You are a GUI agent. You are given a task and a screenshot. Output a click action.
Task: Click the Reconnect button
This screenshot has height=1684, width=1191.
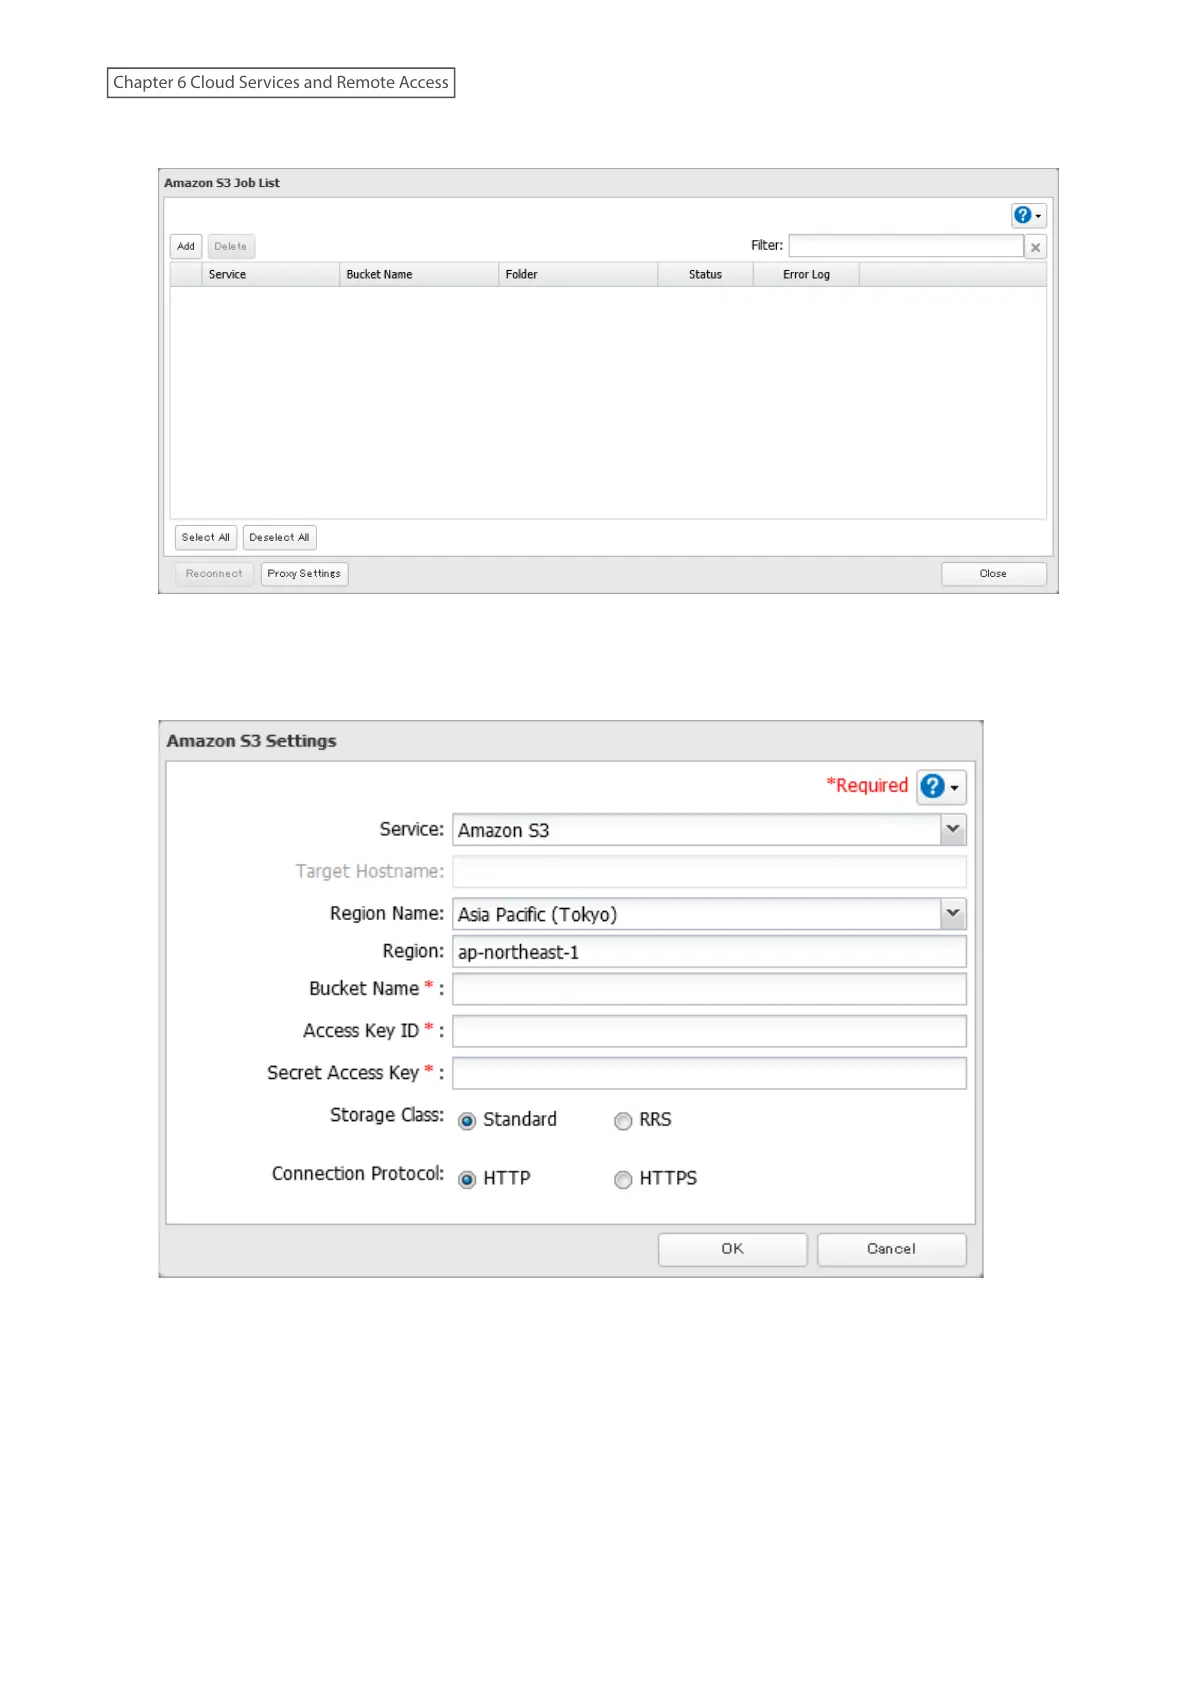tap(214, 574)
